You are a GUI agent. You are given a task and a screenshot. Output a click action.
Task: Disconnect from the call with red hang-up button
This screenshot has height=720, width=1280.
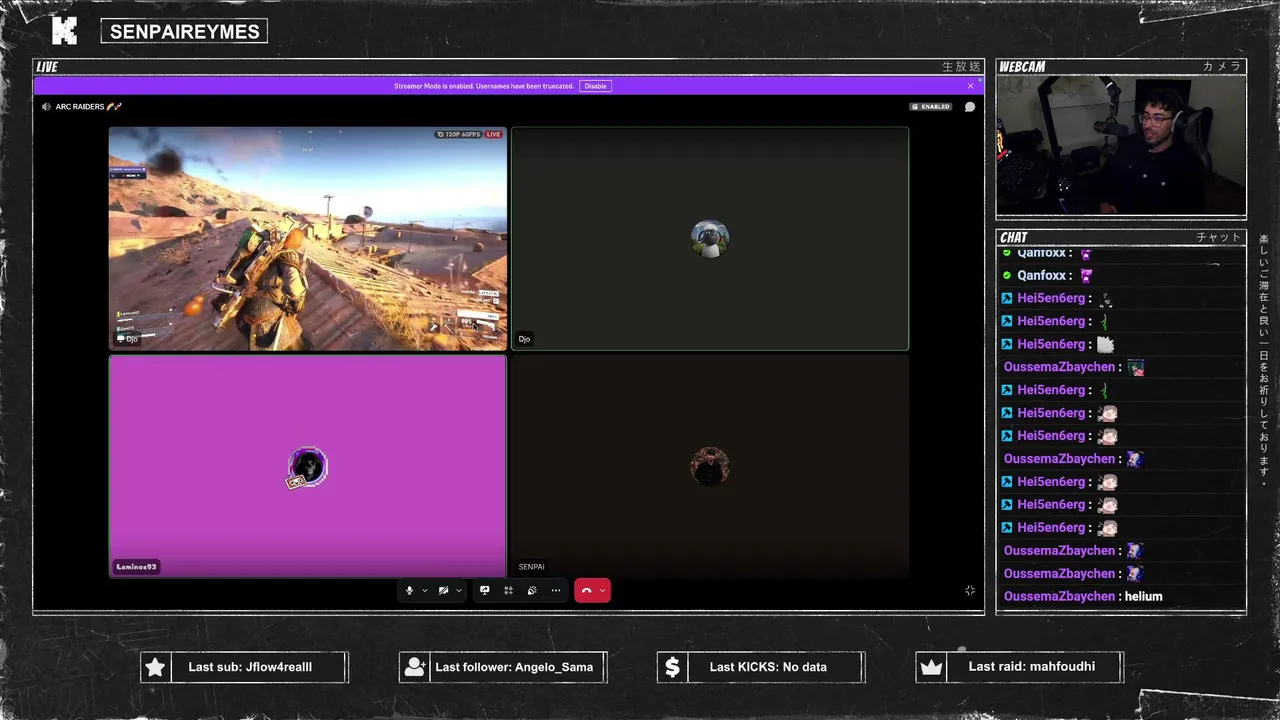tap(587, 590)
